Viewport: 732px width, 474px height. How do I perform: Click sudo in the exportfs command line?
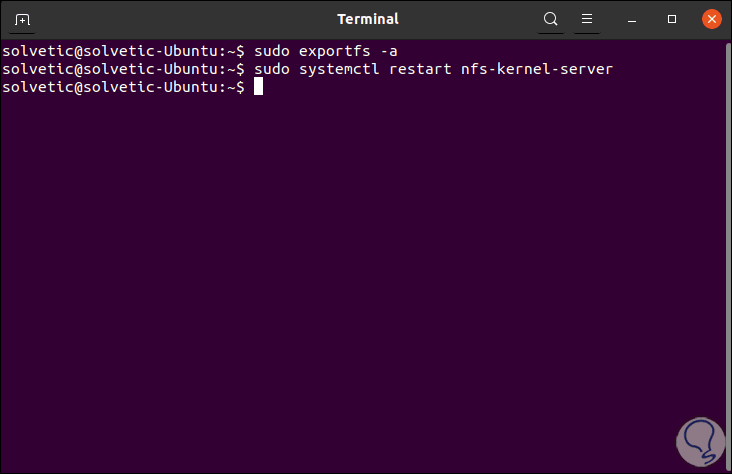(271, 50)
